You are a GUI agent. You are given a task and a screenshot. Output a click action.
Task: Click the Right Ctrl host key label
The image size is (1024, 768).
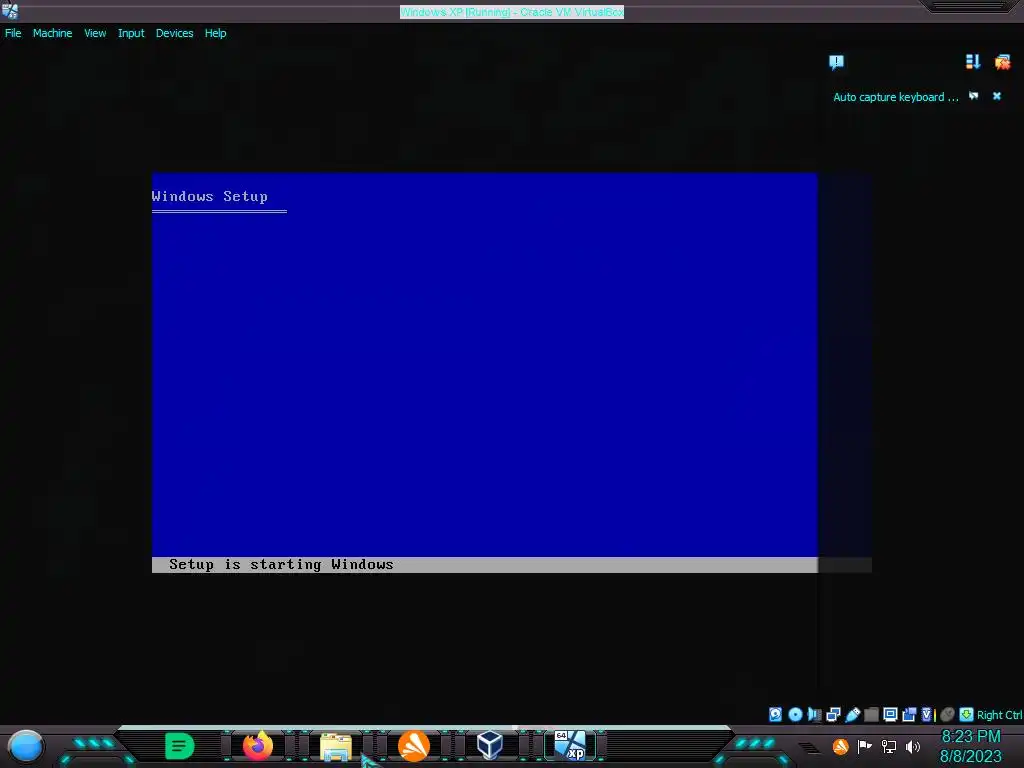(x=999, y=715)
